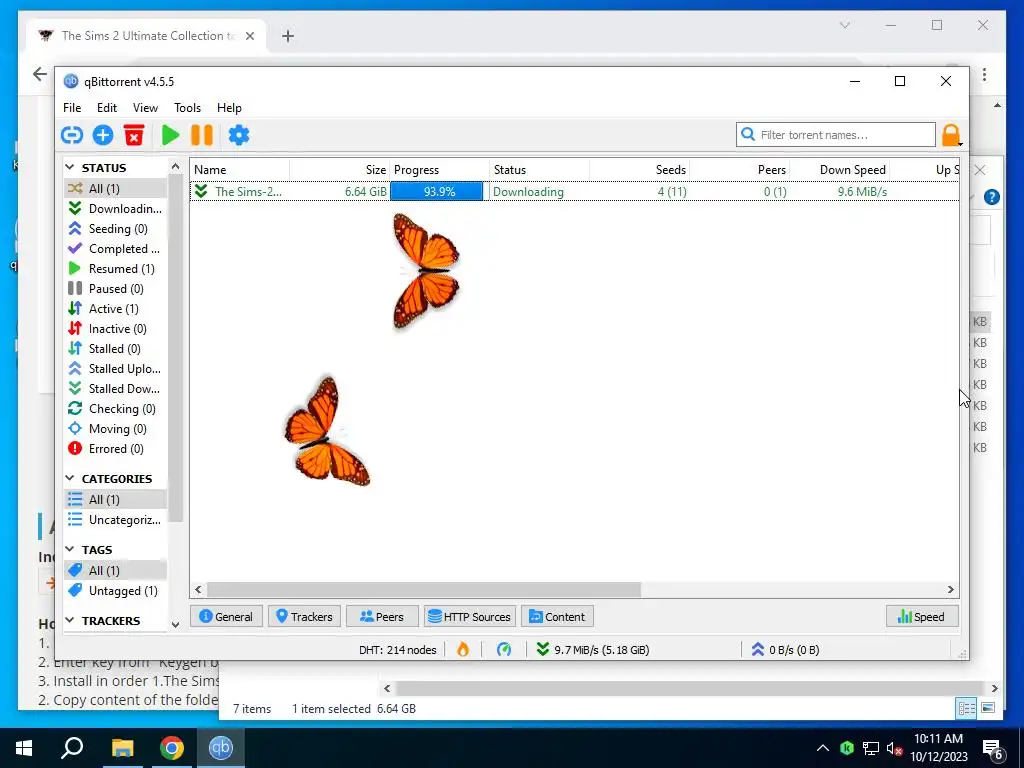Screen dimensions: 1024x768
Task: Open Options via blue gear icon
Action: 238,135
